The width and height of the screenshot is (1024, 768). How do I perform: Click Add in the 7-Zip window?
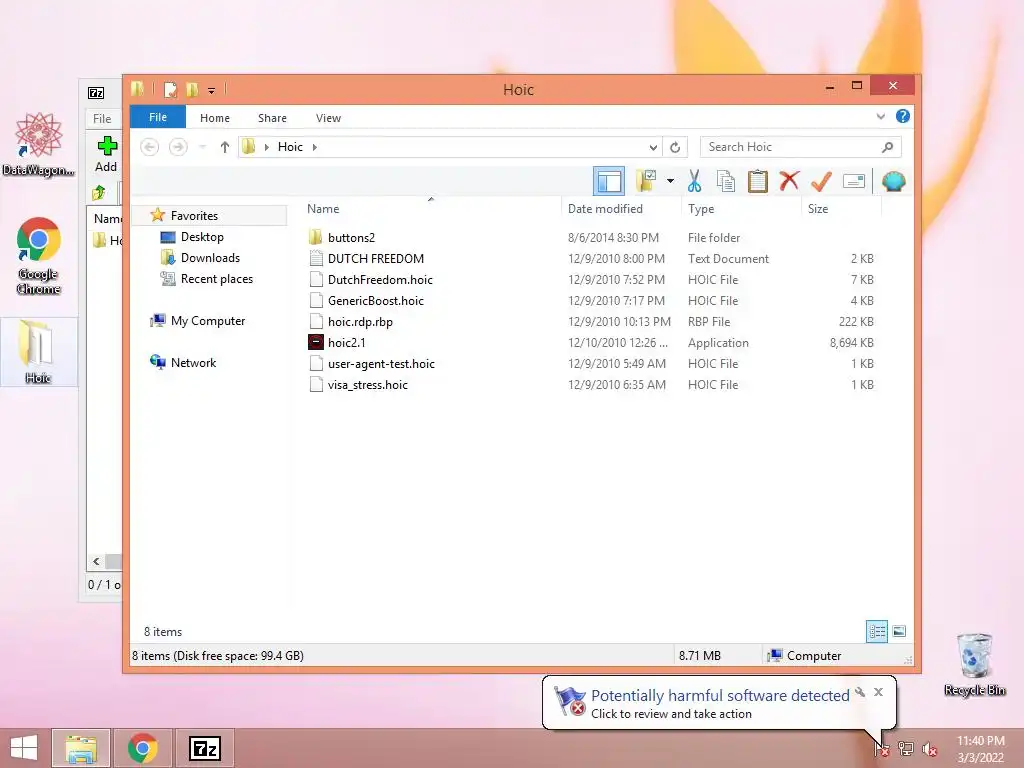point(106,154)
